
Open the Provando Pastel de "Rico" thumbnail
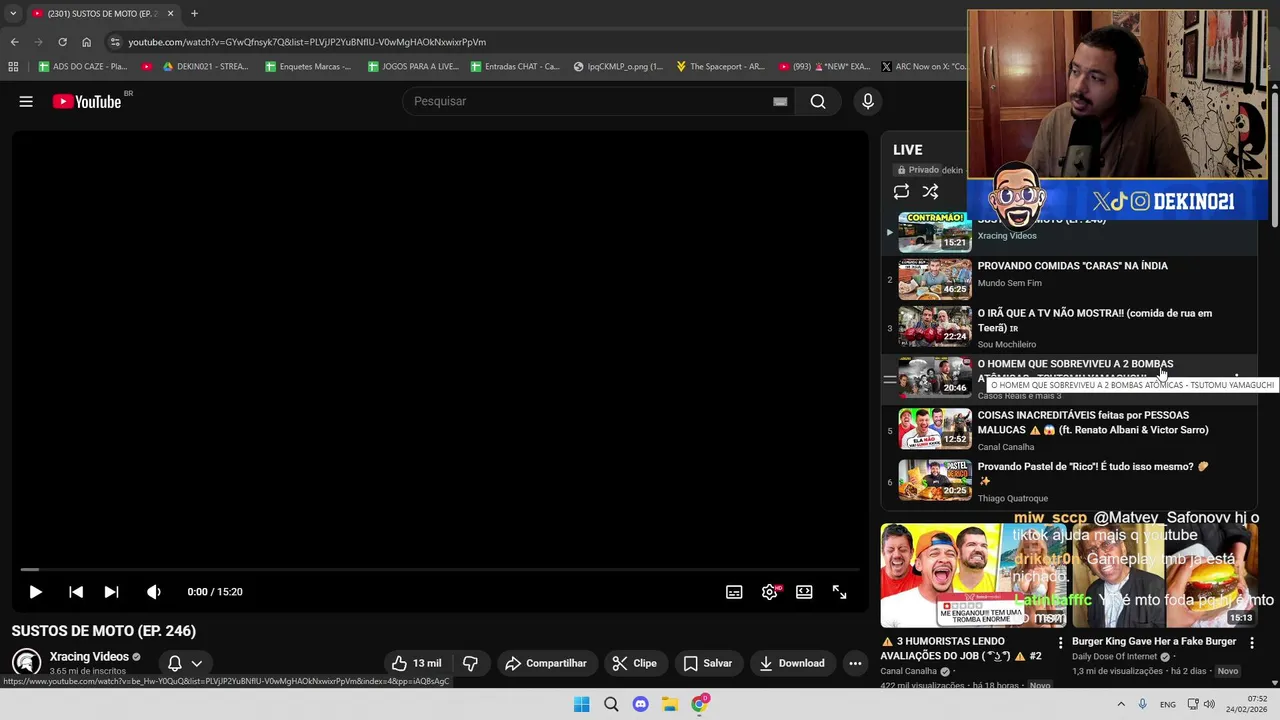coord(934,480)
